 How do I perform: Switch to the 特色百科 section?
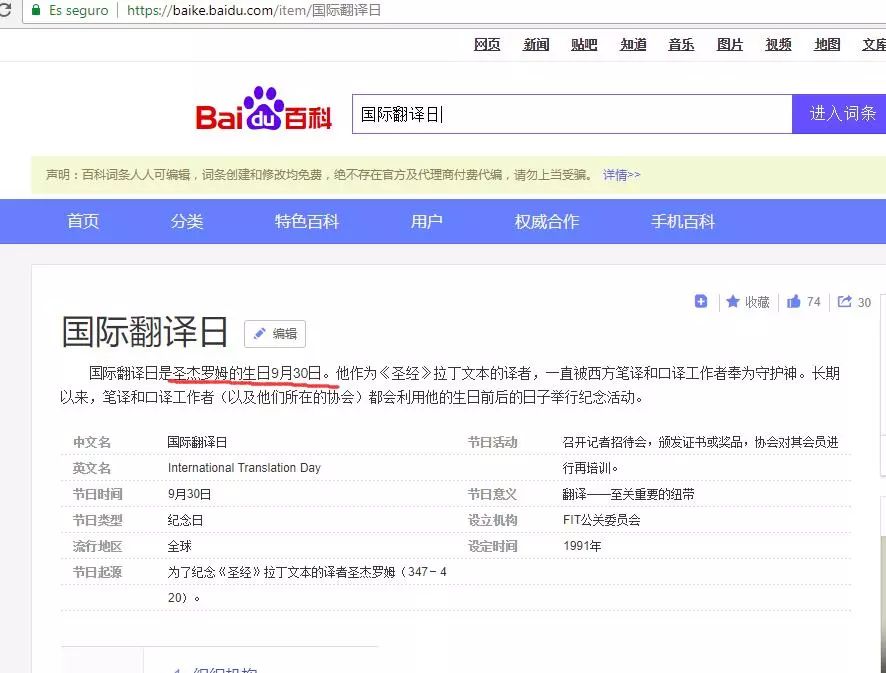[306, 221]
